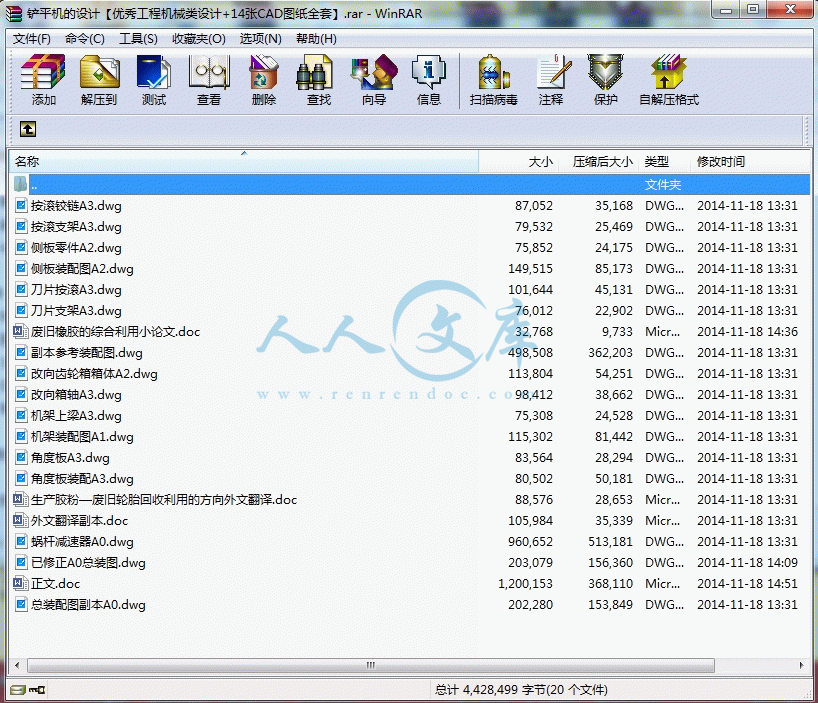The image size is (818, 703).
Task: Minimize the WinRAR window
Action: pyautogui.click(x=728, y=9)
